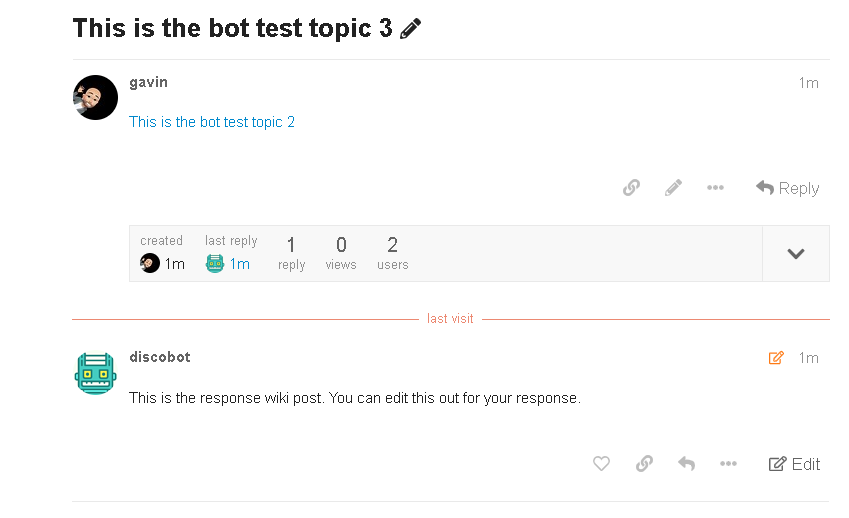View edit history via orange wiki icon
849x518 pixels.
(776, 358)
